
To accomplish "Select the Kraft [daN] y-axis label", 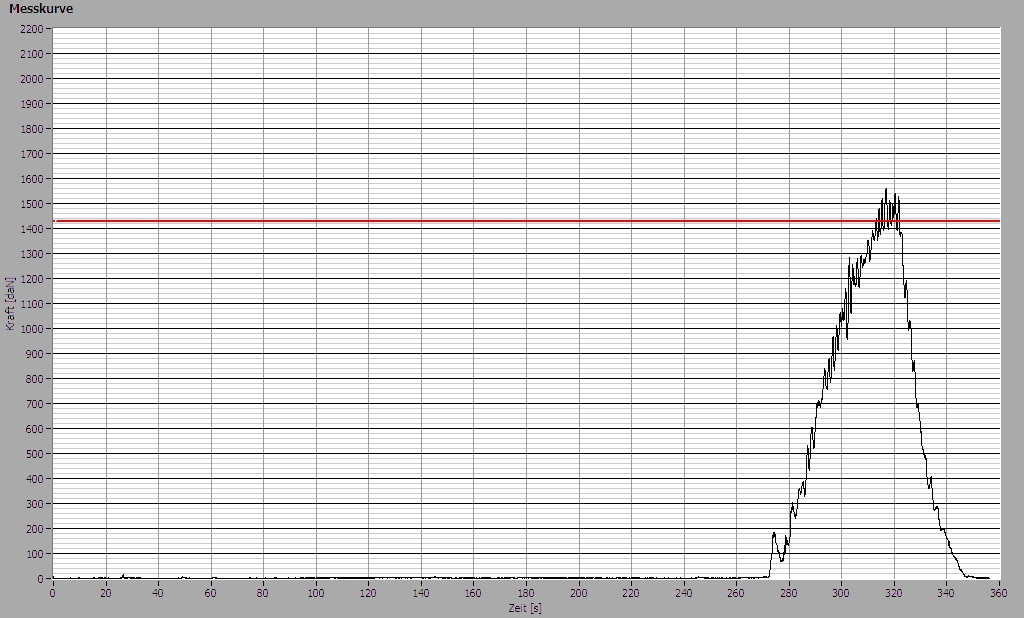I will click(x=10, y=304).
